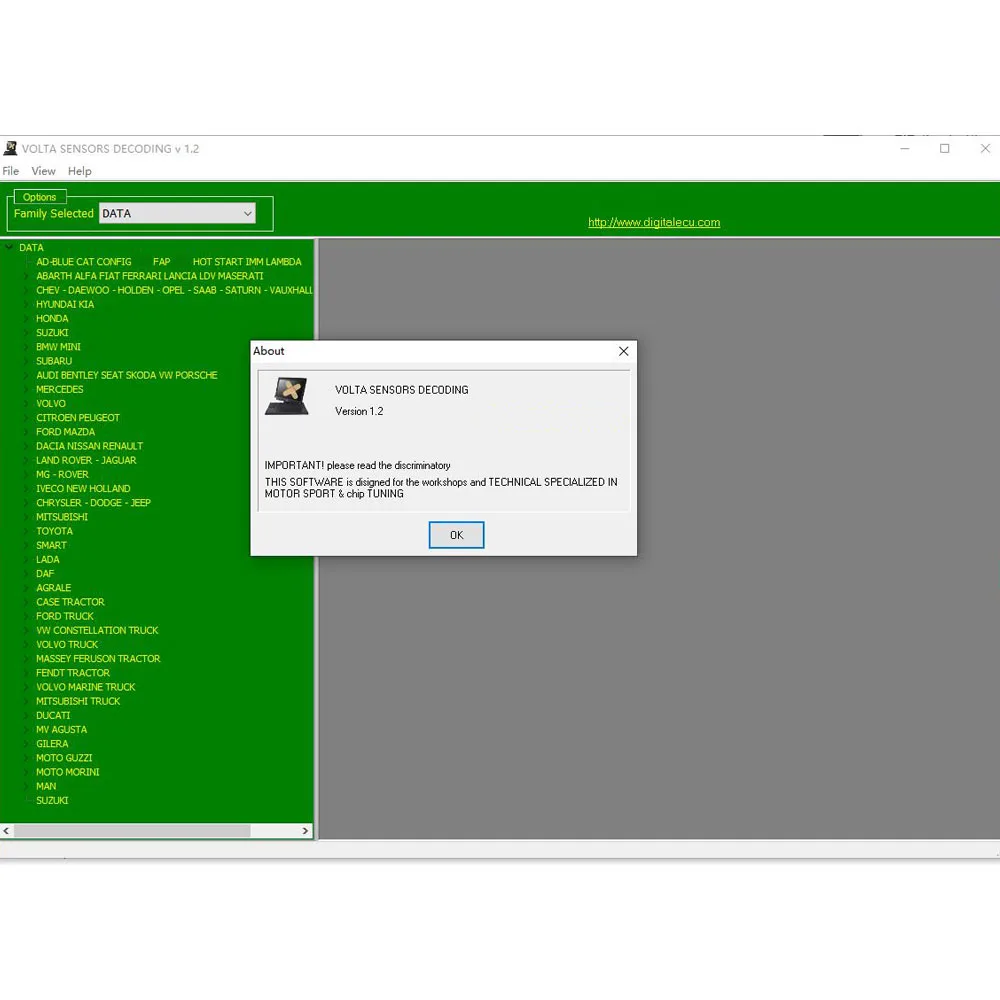Select MITSUBISHI TRUCK tree item

pyautogui.click(x=78, y=701)
